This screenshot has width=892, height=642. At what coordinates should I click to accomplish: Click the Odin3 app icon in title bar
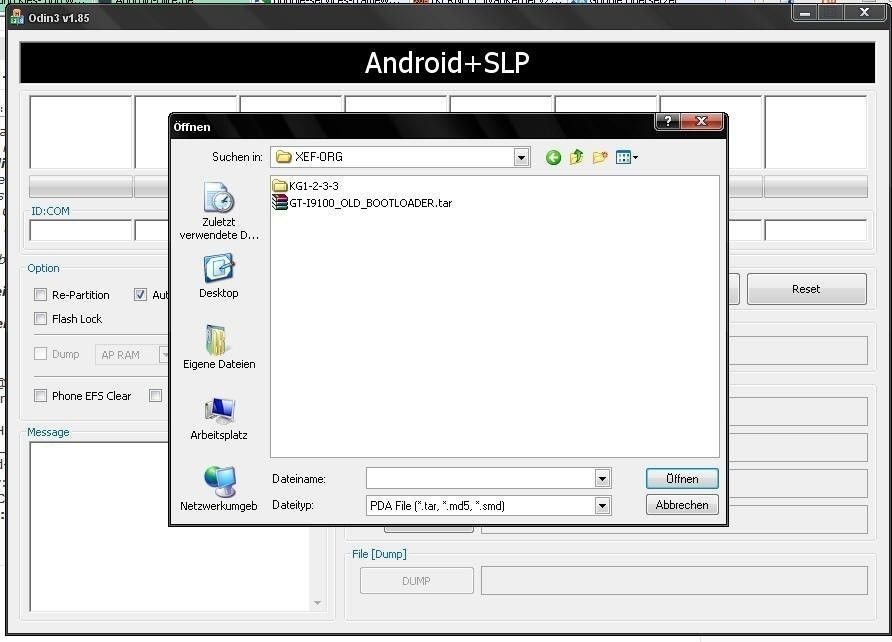point(17,17)
